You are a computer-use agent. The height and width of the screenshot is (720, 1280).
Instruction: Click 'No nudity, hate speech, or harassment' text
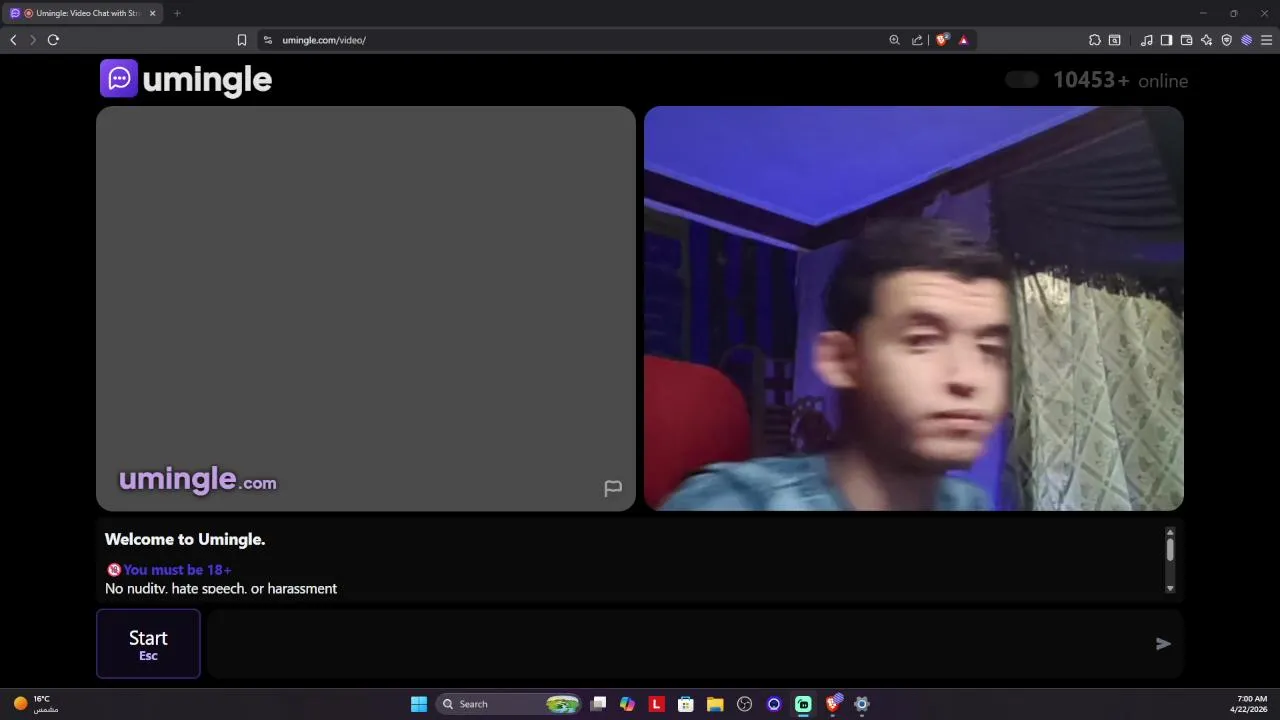[221, 589]
